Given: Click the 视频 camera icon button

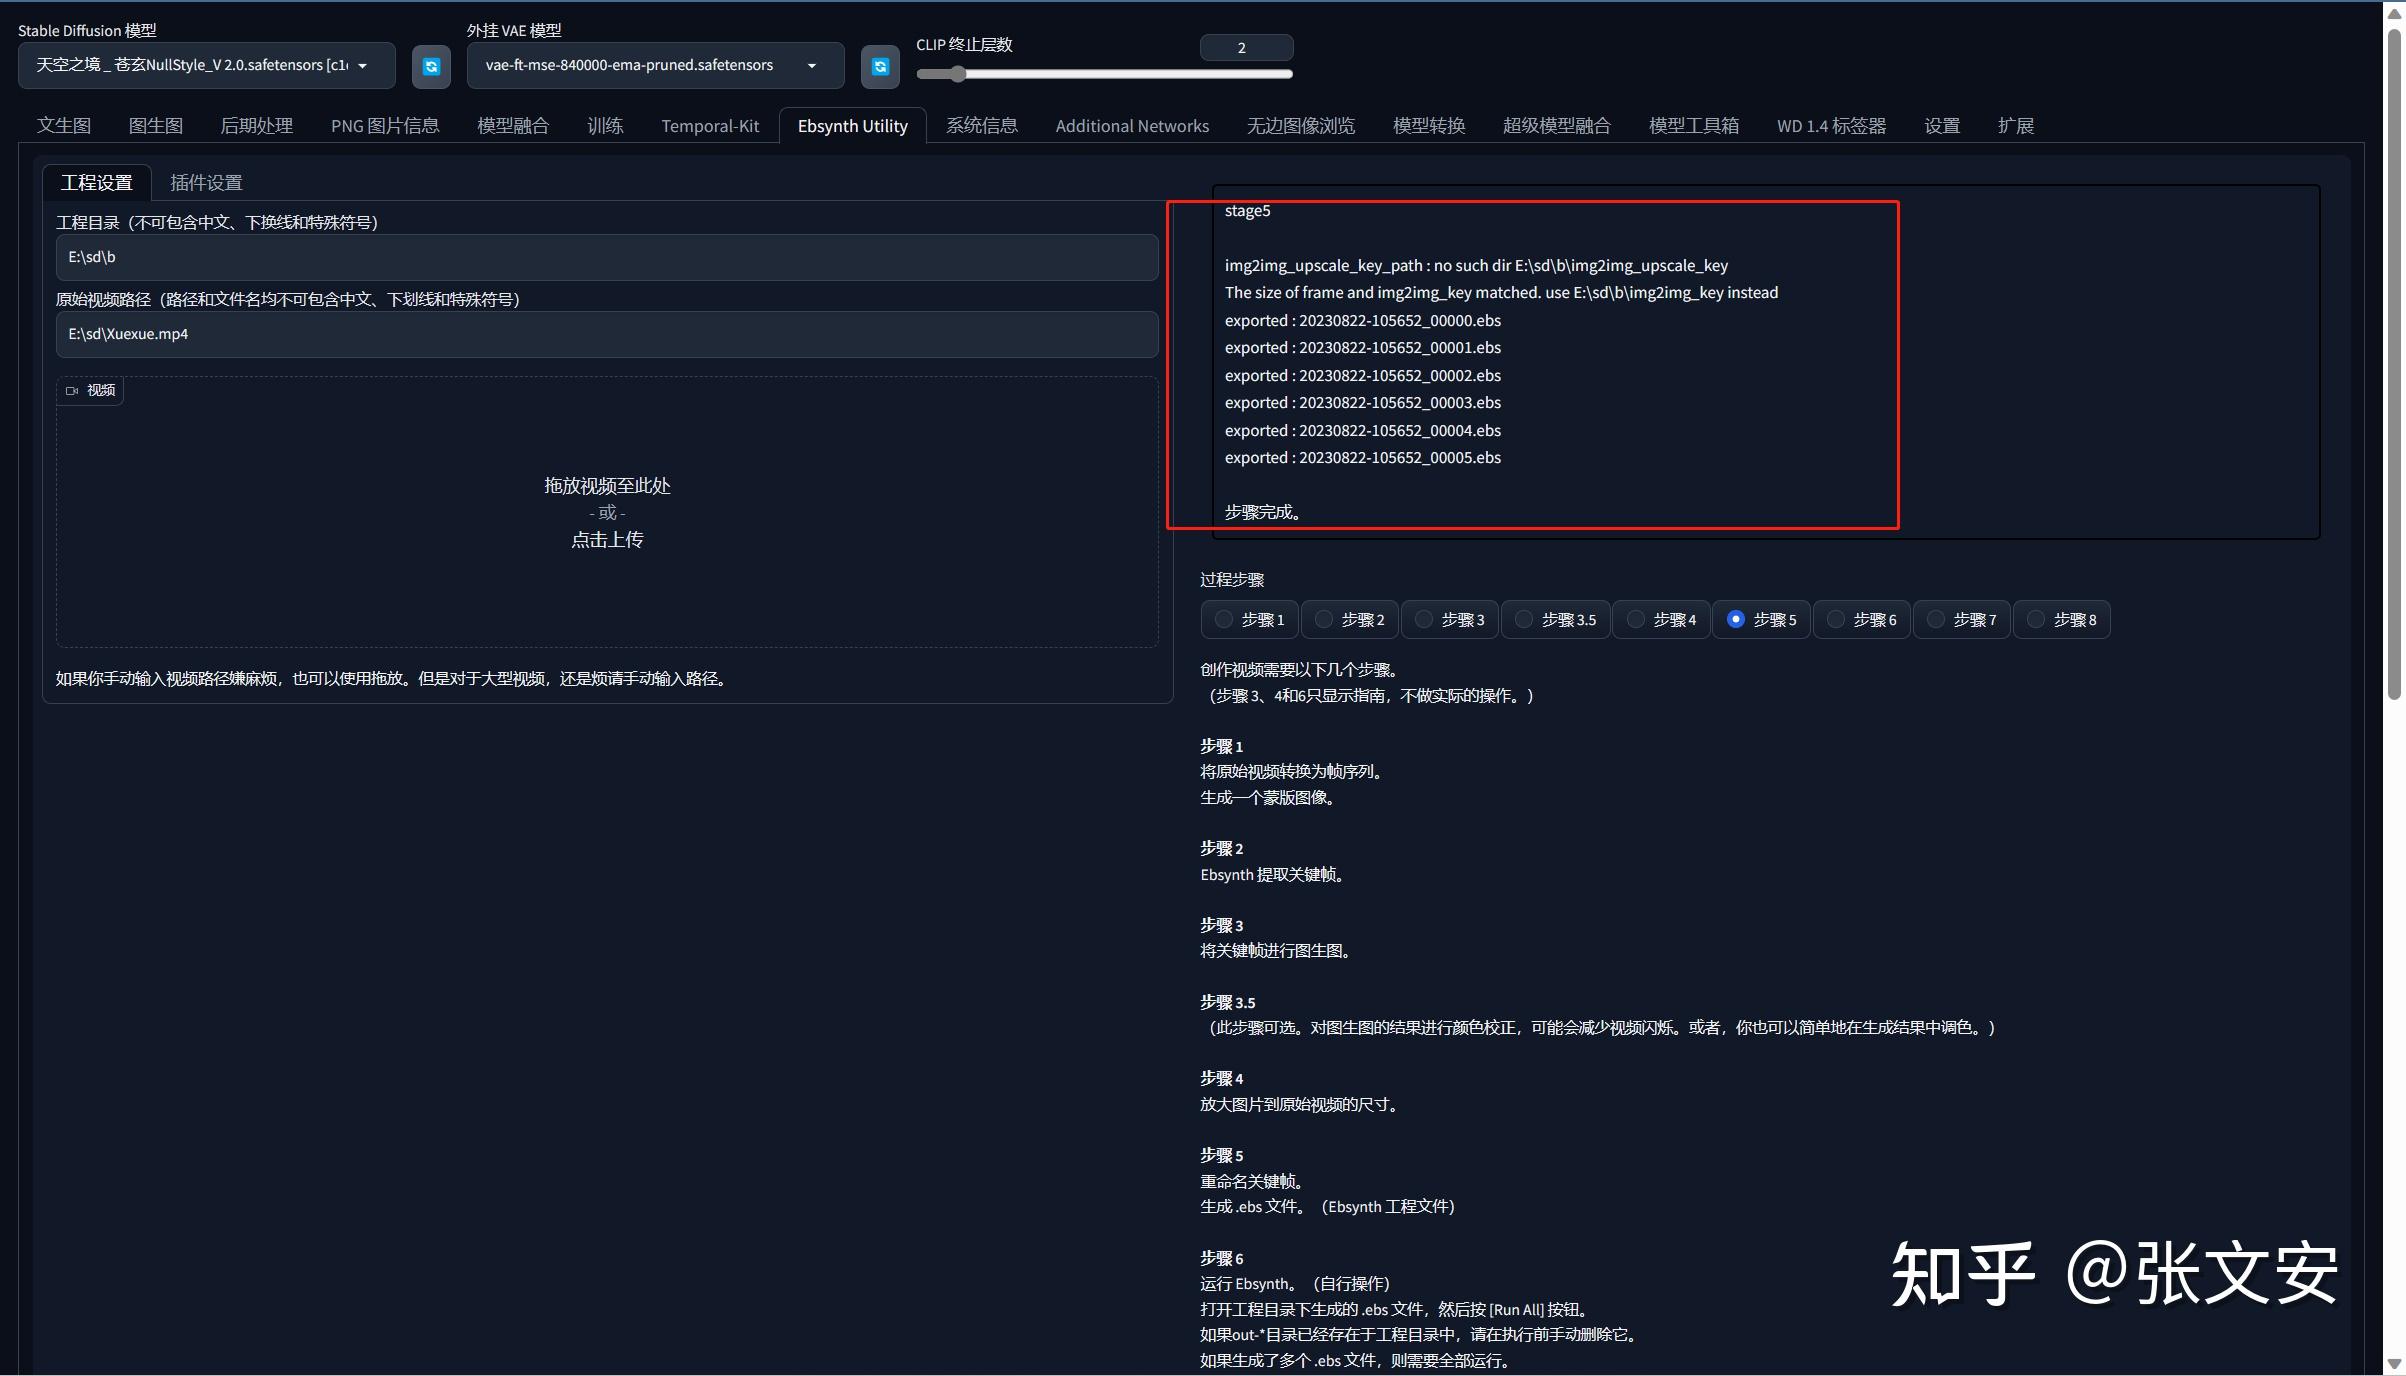Looking at the screenshot, I should (x=88, y=390).
